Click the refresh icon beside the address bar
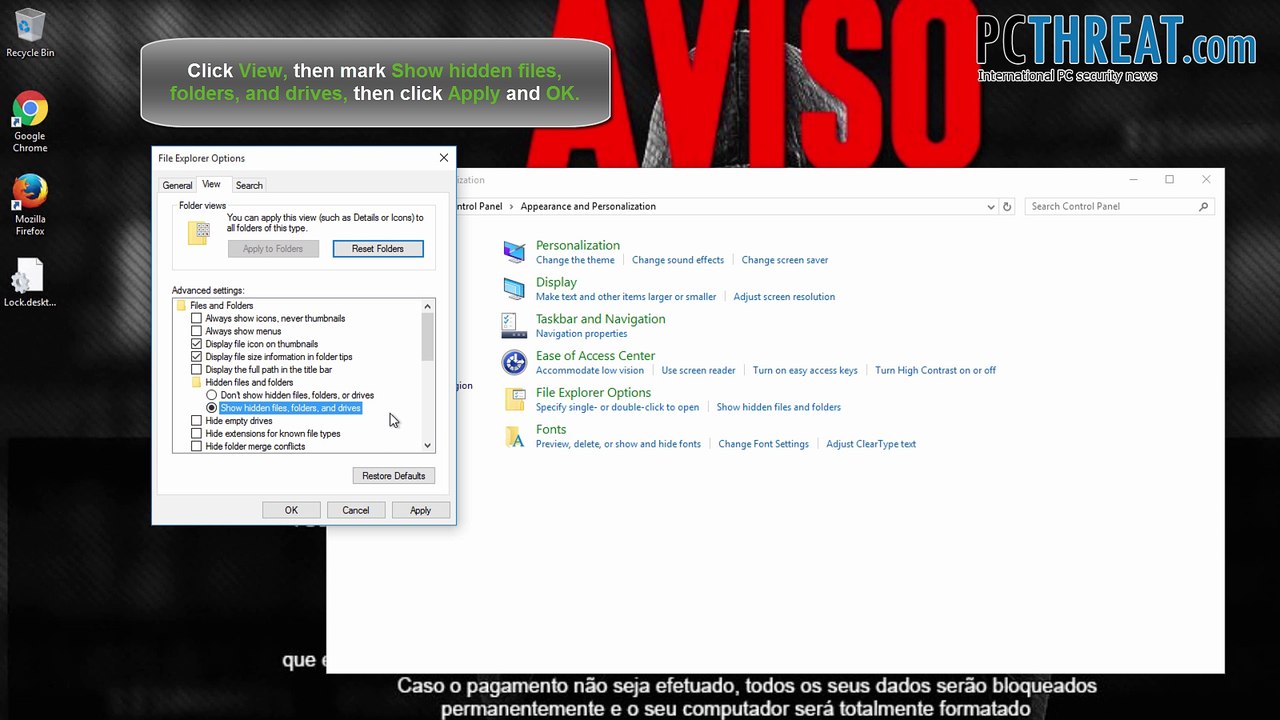The width and height of the screenshot is (1280, 720). (1007, 207)
